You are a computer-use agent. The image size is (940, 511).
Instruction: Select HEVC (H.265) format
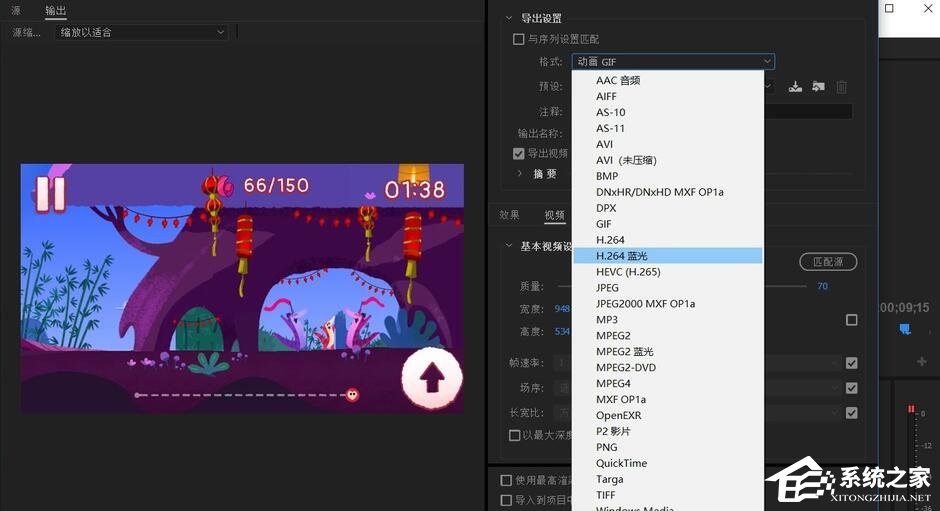point(668,272)
